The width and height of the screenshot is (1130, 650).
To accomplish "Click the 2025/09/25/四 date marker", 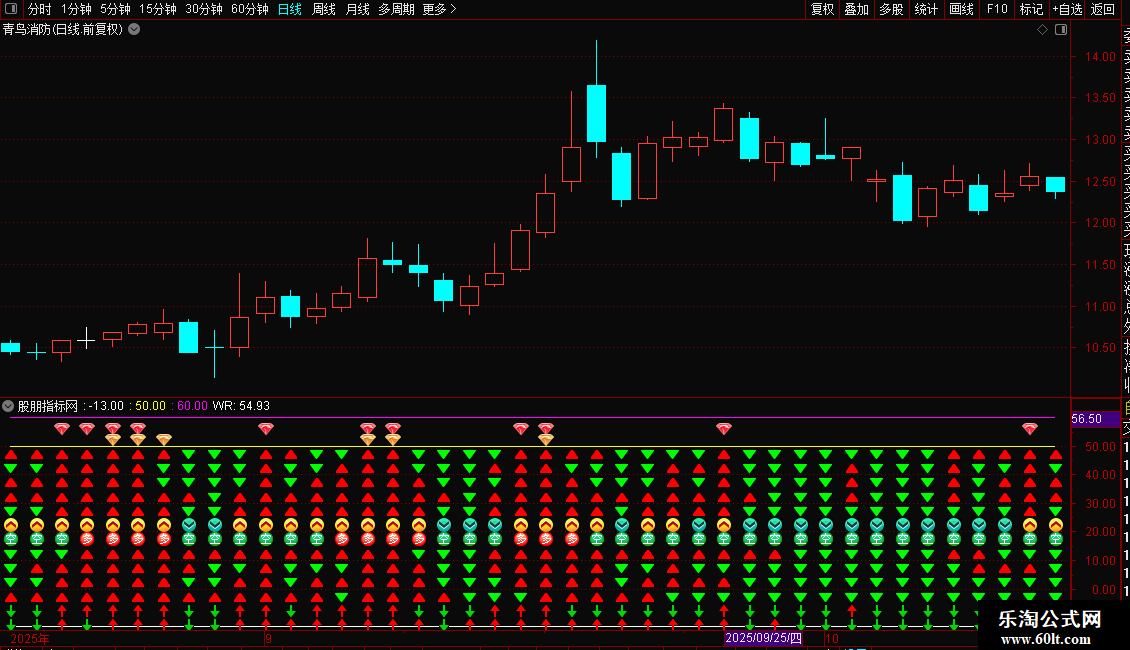I will [763, 638].
